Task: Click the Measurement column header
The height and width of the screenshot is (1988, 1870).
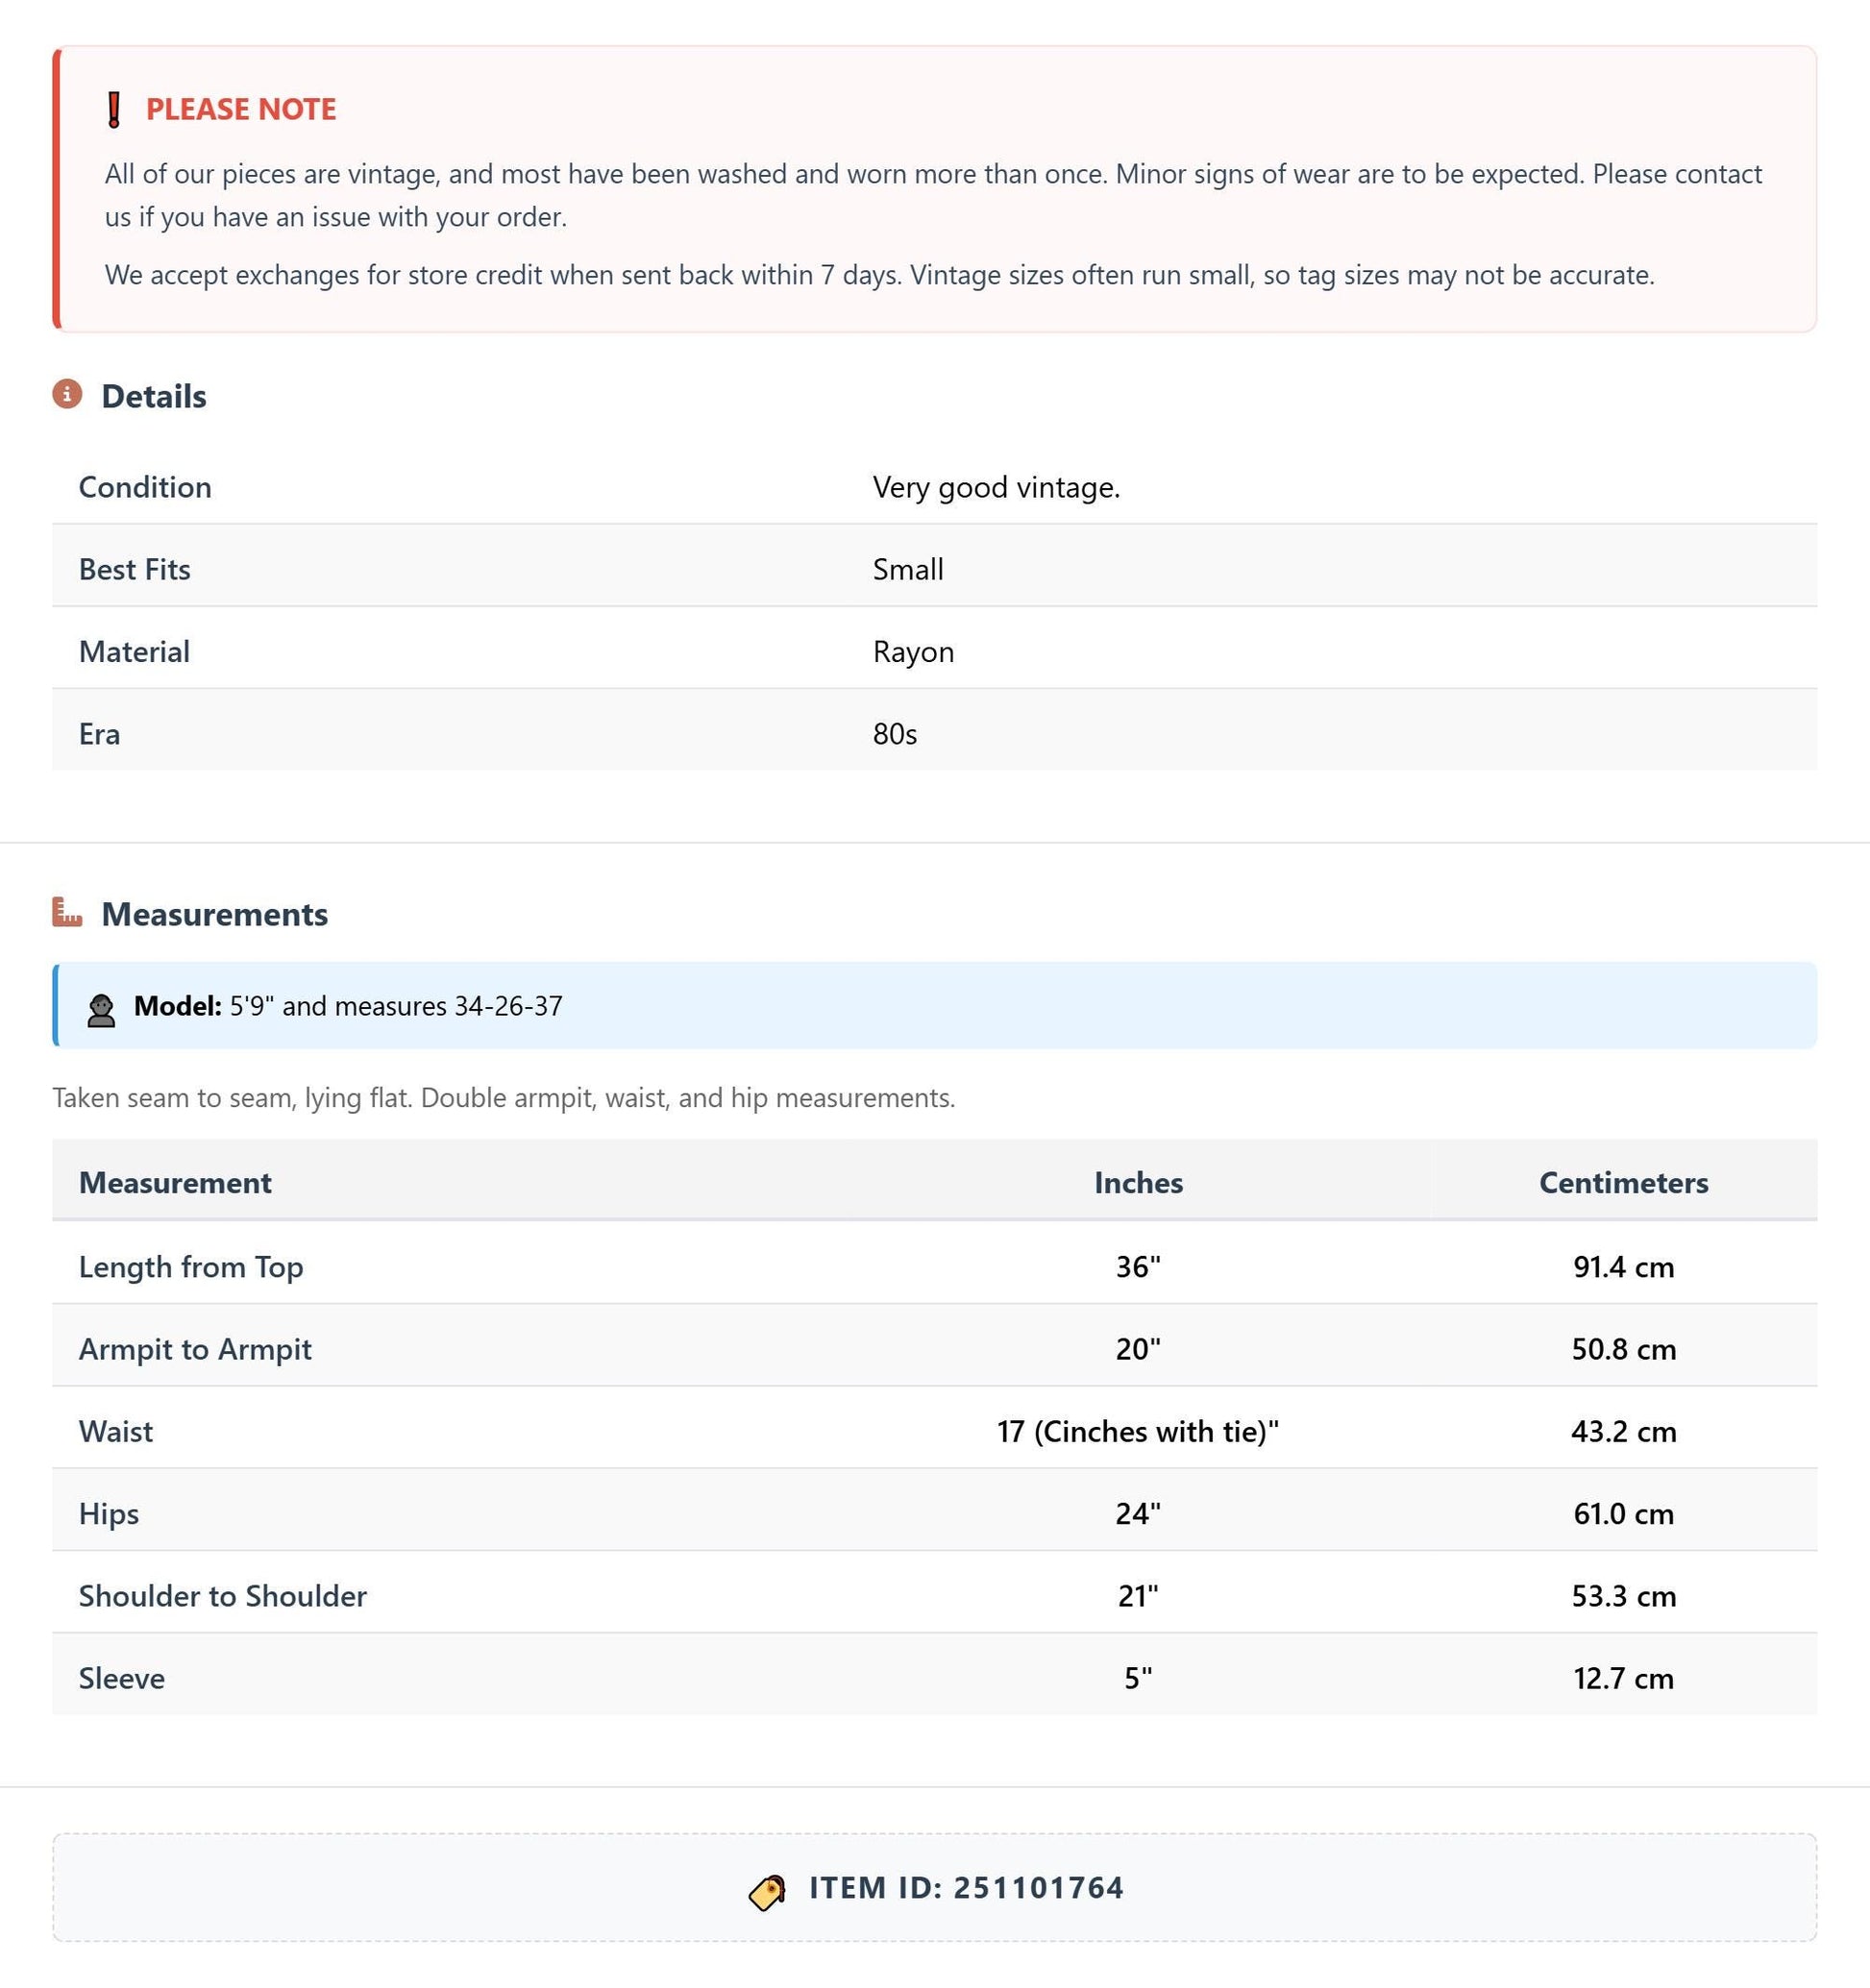Action: pyautogui.click(x=175, y=1182)
